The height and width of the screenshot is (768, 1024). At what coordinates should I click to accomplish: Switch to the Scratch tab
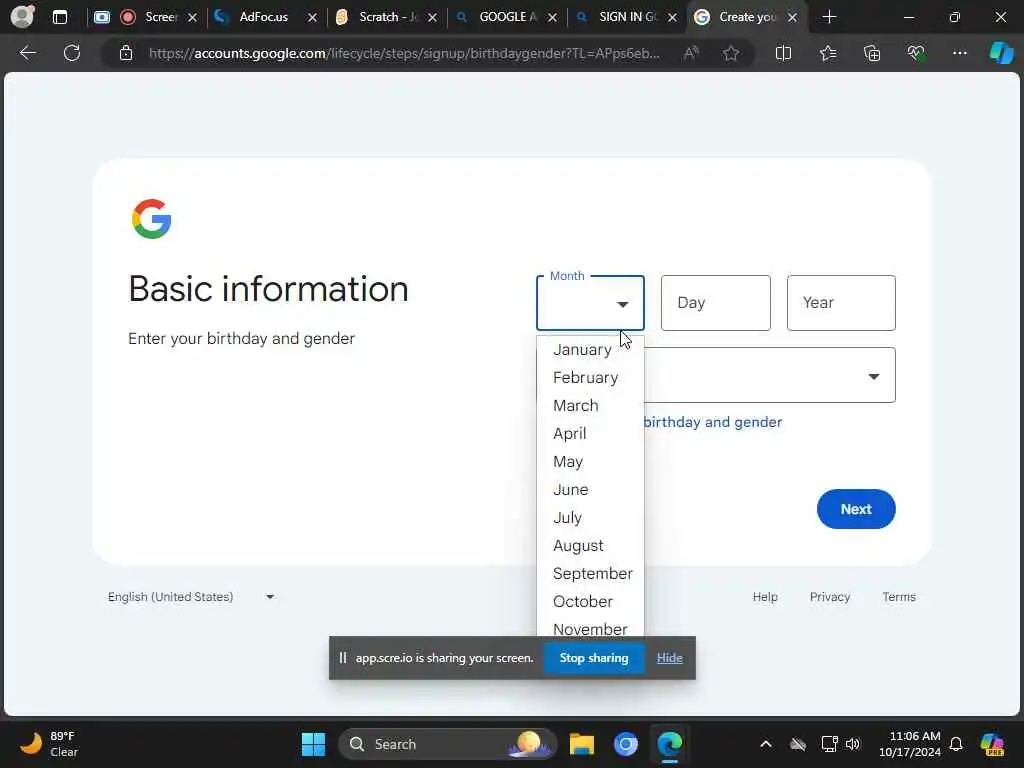pos(384,17)
